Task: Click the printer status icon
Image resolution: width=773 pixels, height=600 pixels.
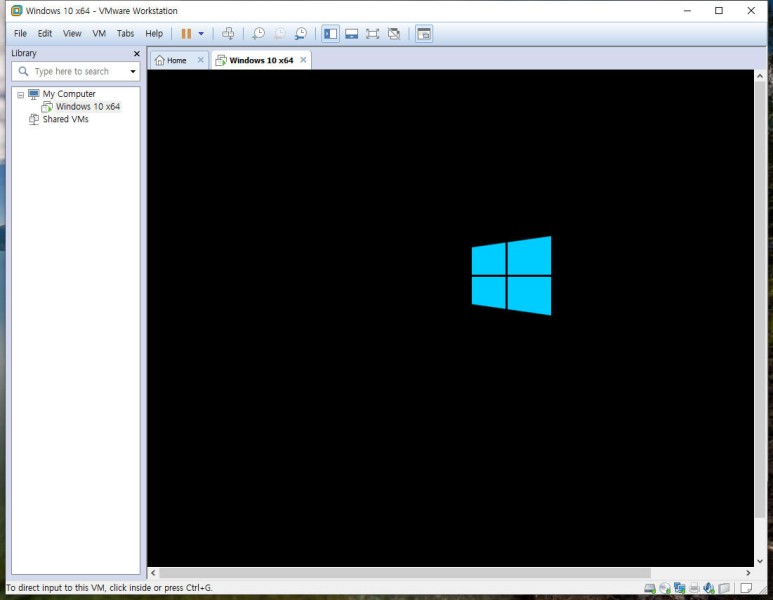Action: point(694,588)
